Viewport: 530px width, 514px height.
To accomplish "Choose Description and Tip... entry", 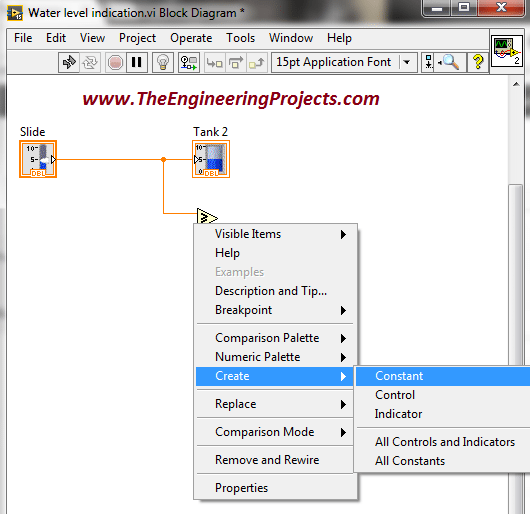I will [275, 291].
